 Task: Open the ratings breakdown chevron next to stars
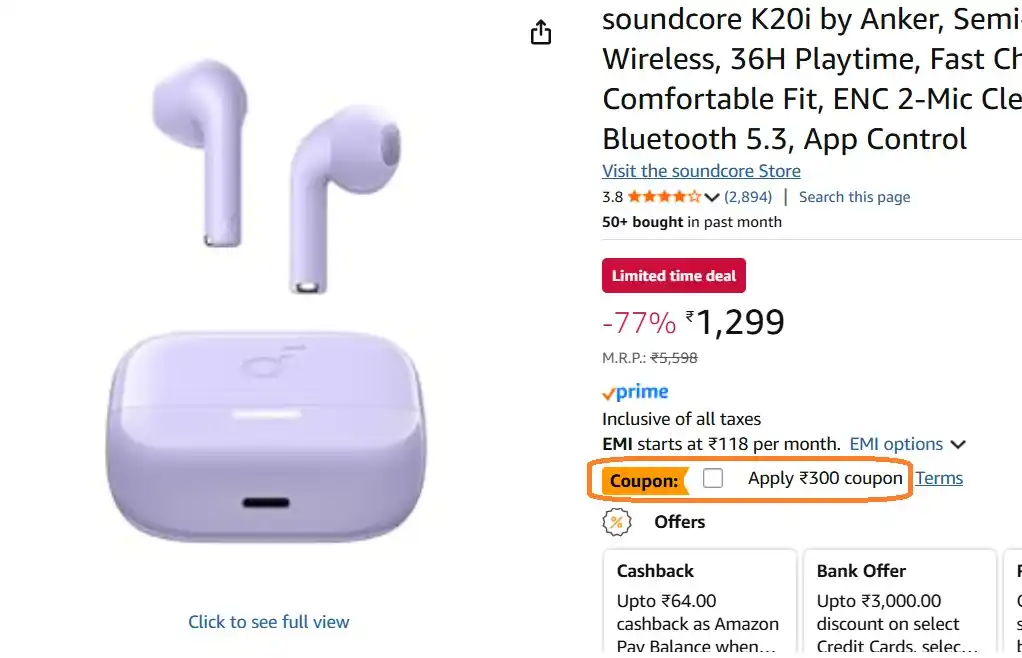[x=711, y=197]
